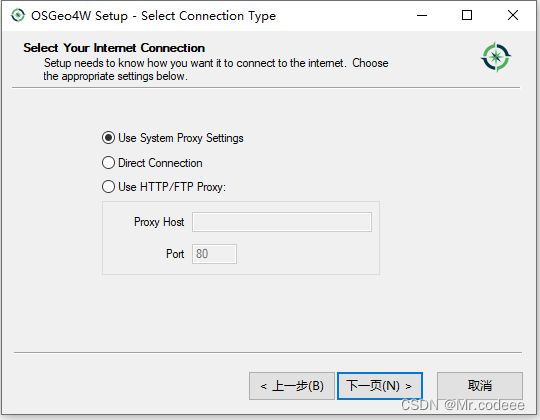The width and height of the screenshot is (540, 420).
Task: Maximize the OSGeo4W Setup window
Action: tap(467, 15)
